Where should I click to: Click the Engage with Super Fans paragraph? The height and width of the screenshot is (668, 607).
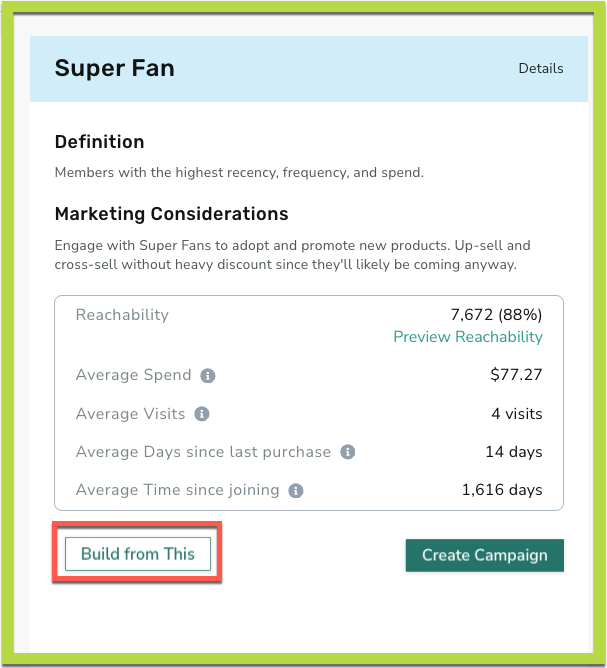(292, 255)
